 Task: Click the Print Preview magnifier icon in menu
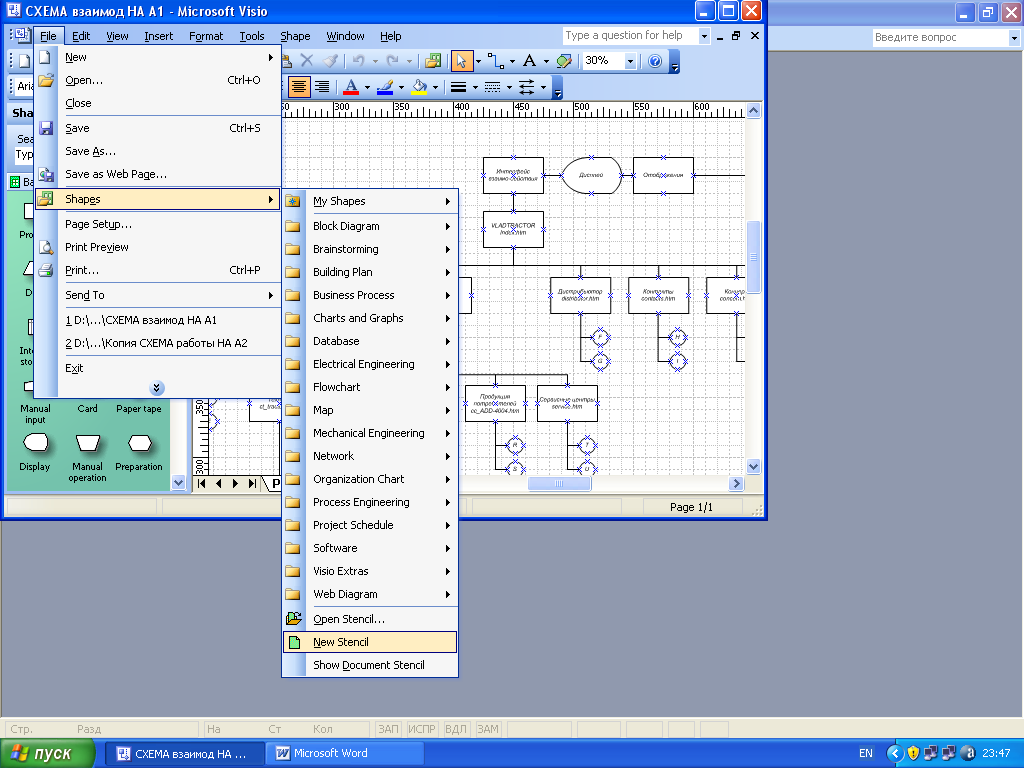click(x=46, y=248)
